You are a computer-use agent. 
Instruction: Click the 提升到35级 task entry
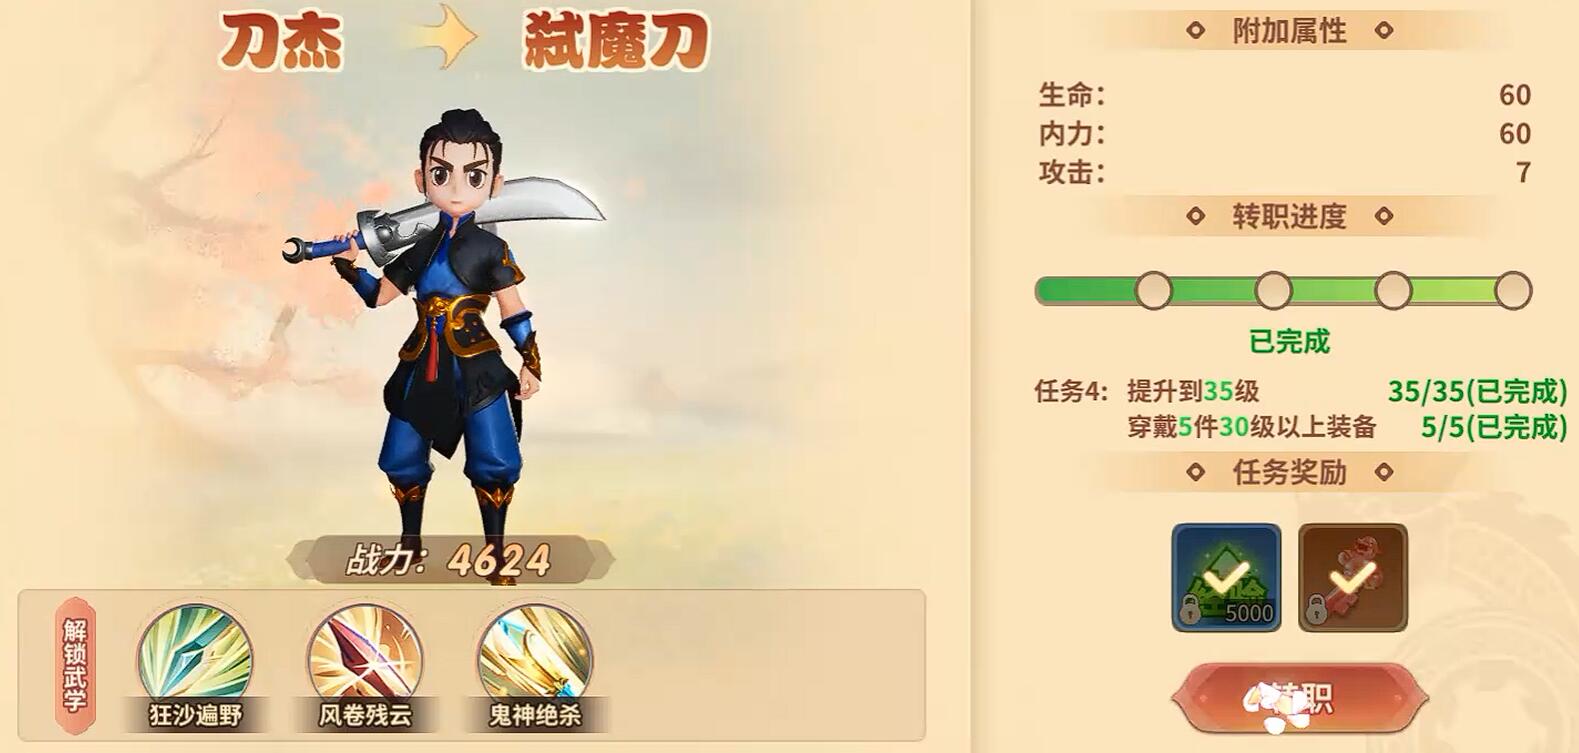1193,391
